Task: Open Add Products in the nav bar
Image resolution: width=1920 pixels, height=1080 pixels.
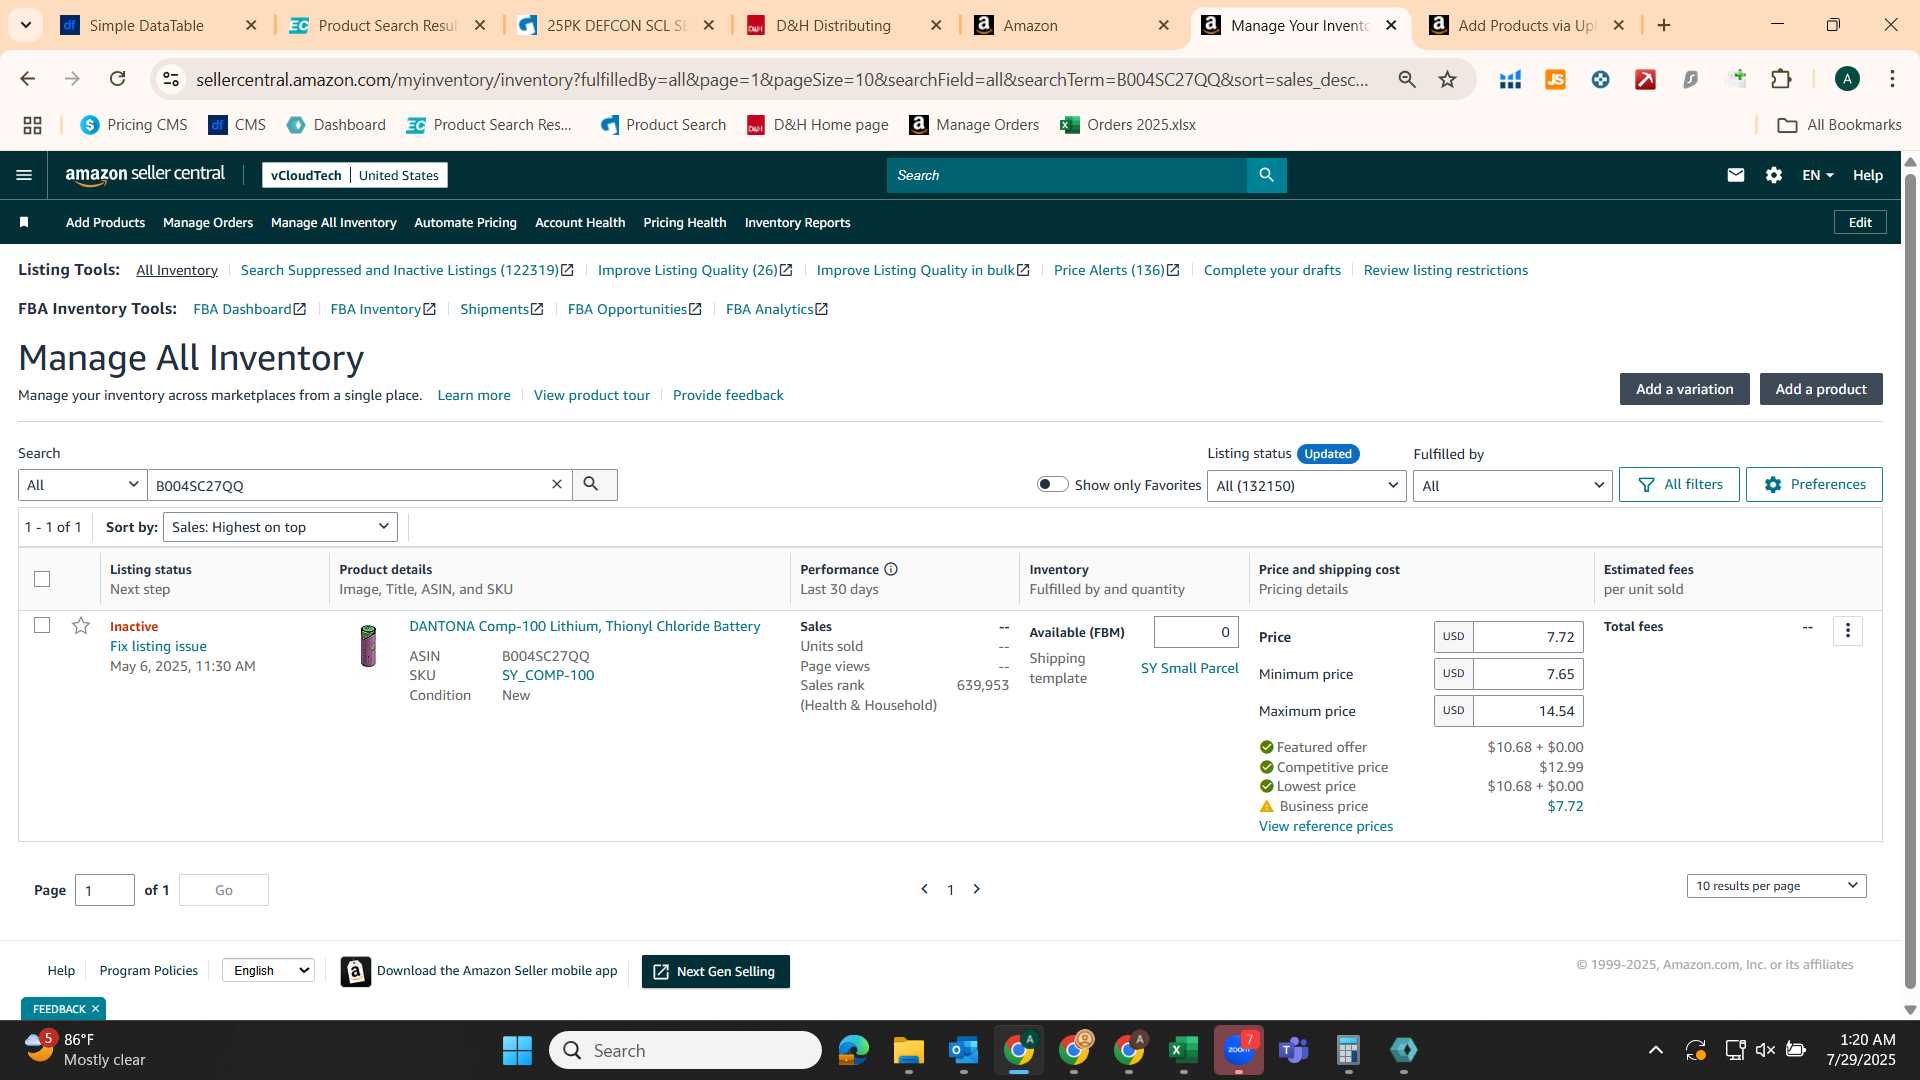Action: (x=105, y=222)
